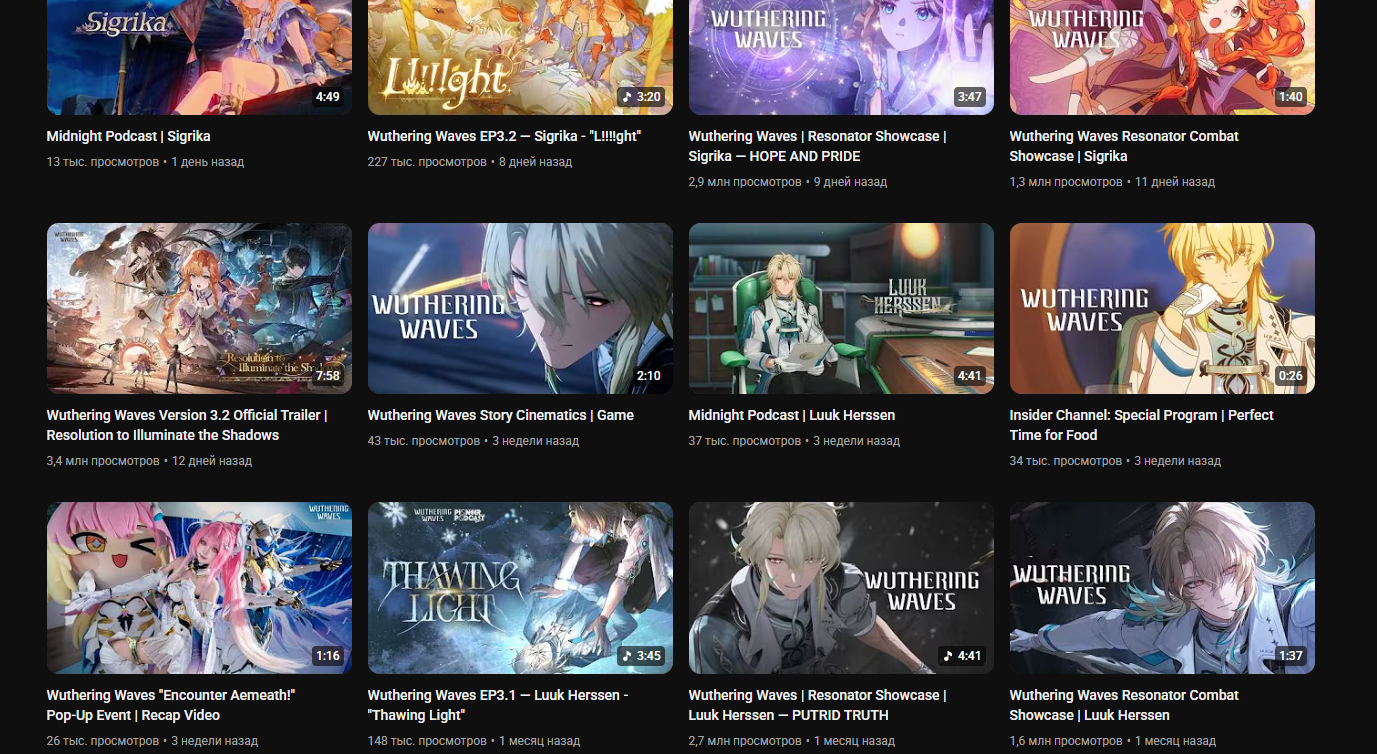1377x754 pixels.
Task: Open the Midnight Podcast Sigrika video thumbnail
Action: (199, 57)
